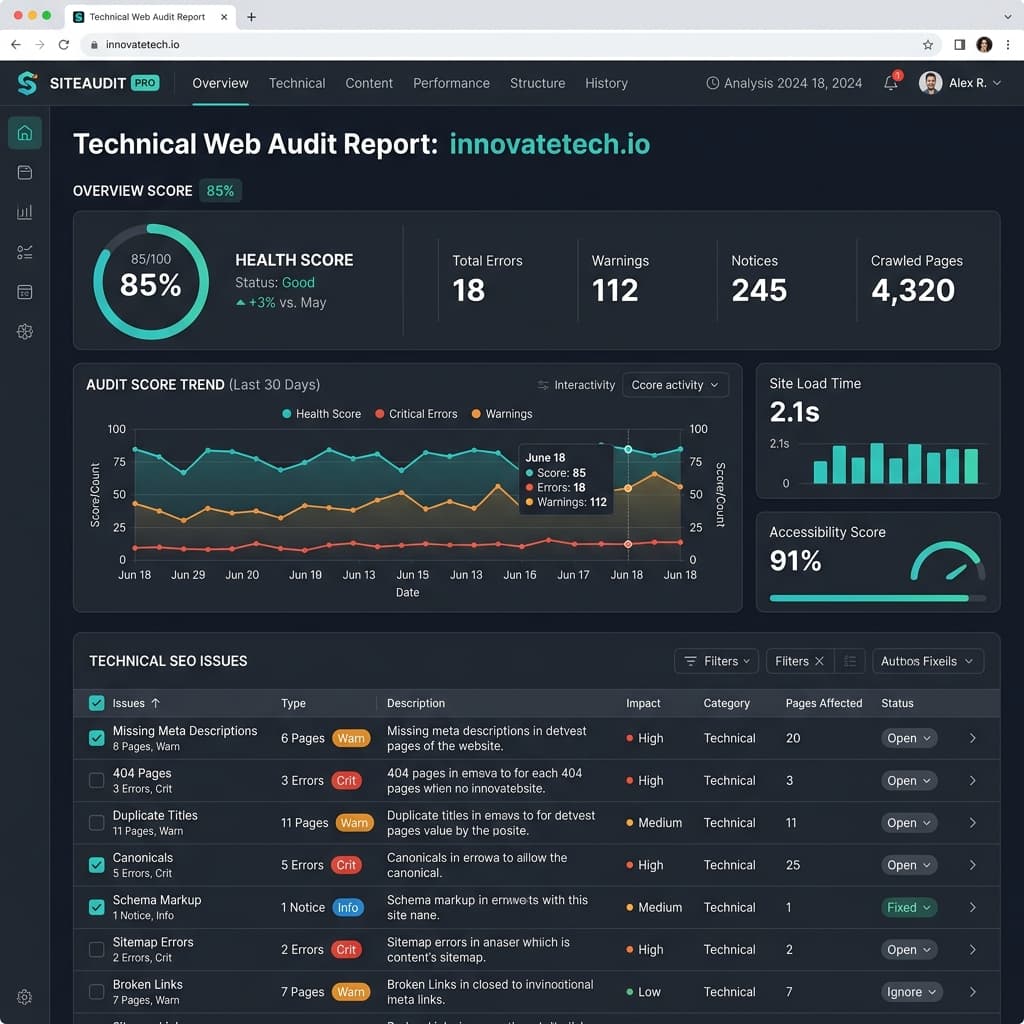1024x1024 pixels.
Task: Click the Warnings orange legend dot
Action: point(476,414)
